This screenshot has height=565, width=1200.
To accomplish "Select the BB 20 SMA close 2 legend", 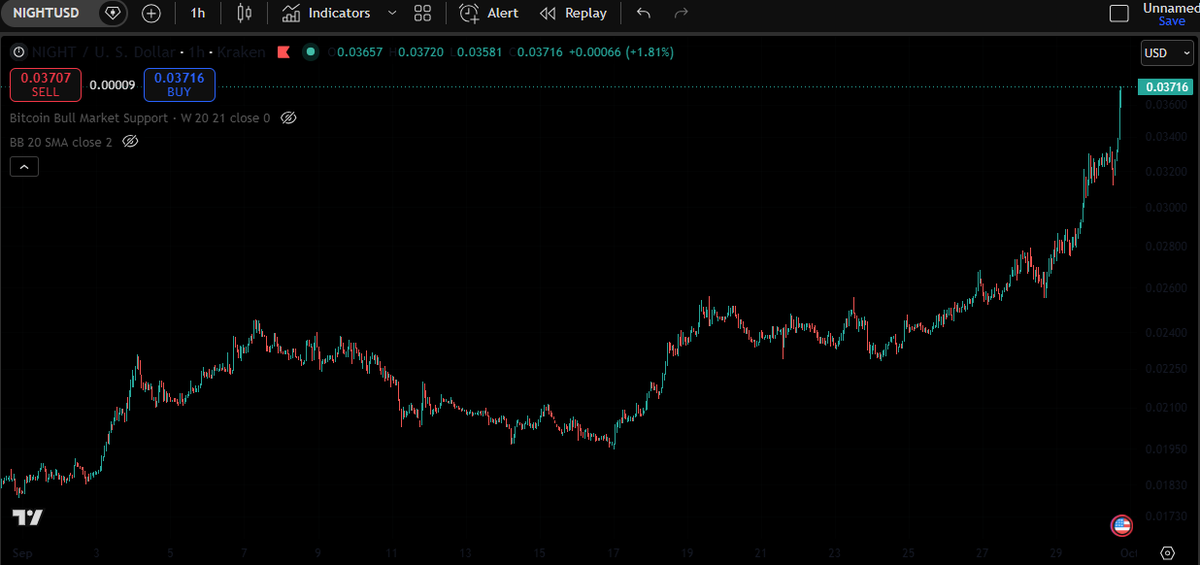I will tap(61, 142).
